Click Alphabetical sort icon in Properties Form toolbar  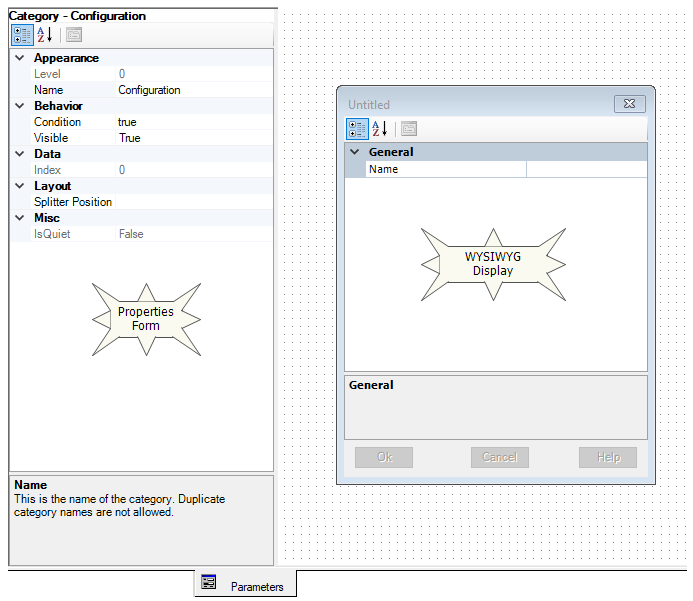pyautogui.click(x=45, y=35)
